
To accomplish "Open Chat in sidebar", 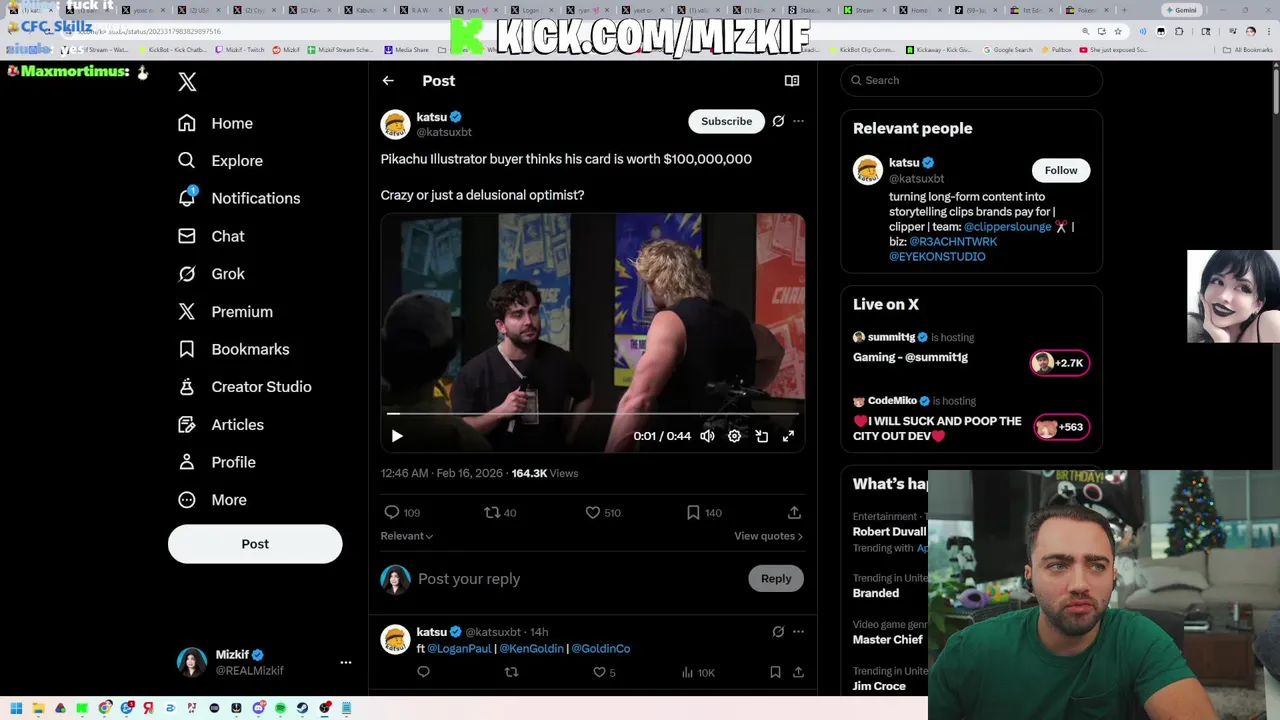I will [x=211, y=236].
